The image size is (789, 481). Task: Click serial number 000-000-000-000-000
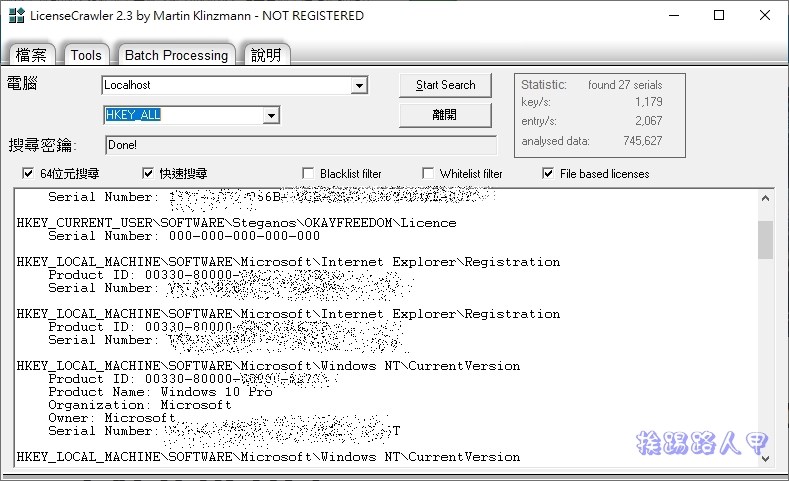(x=245, y=236)
